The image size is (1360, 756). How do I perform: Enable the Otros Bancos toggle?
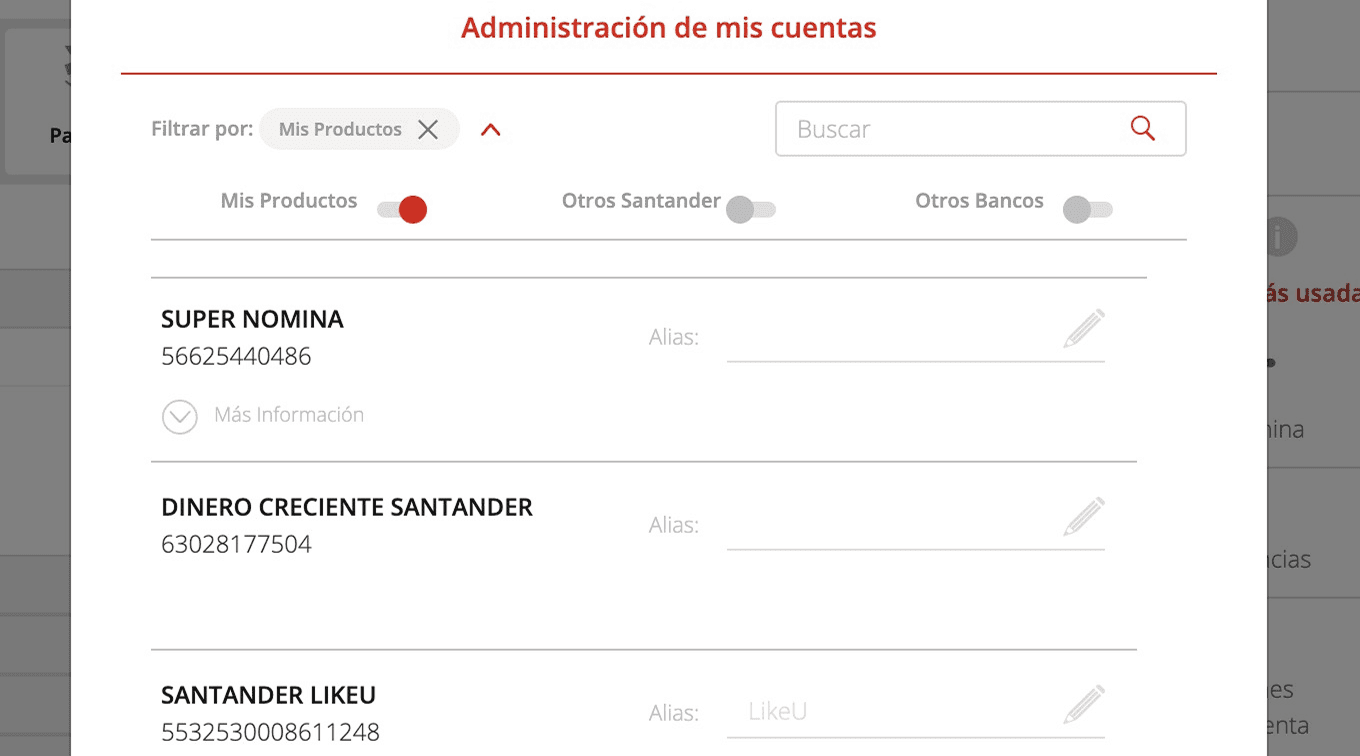coord(1087,209)
